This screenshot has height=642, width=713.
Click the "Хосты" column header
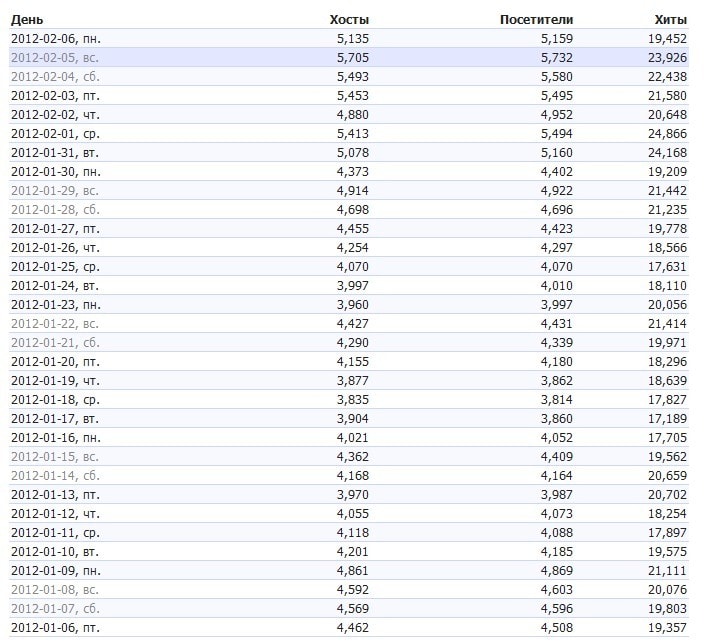coord(349,19)
